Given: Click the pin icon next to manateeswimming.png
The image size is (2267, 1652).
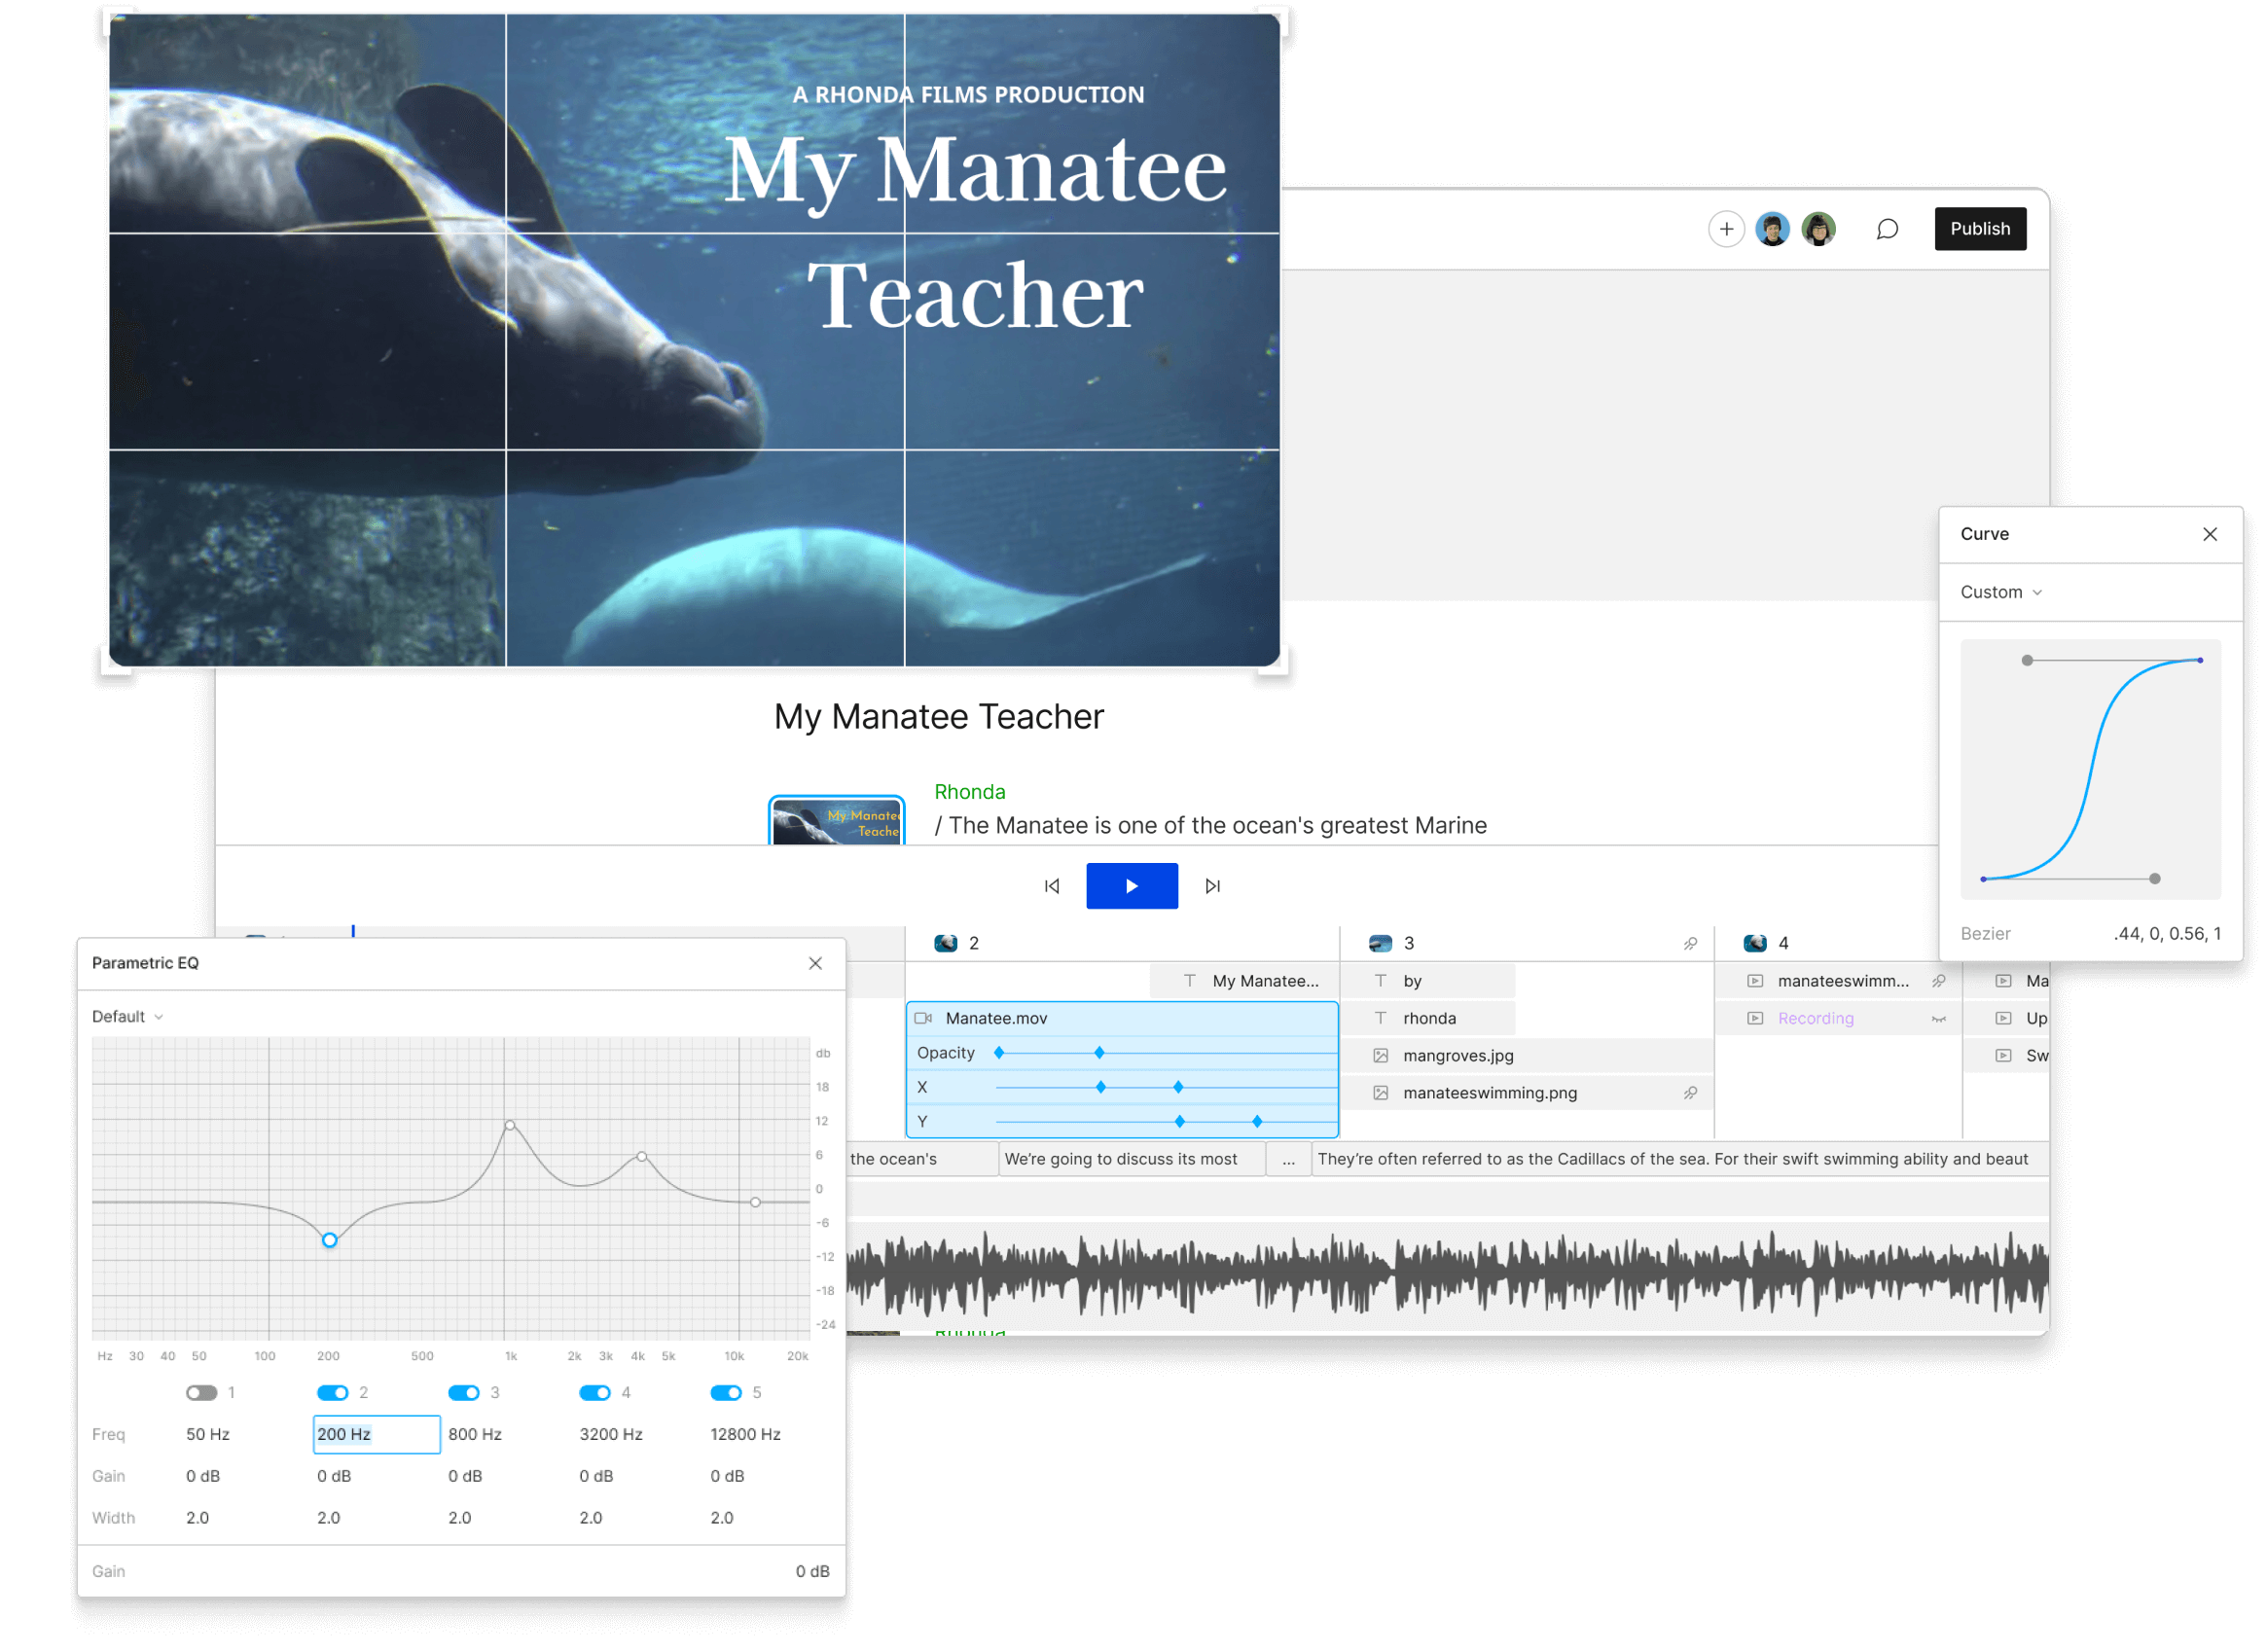Looking at the screenshot, I should 1692,1094.
